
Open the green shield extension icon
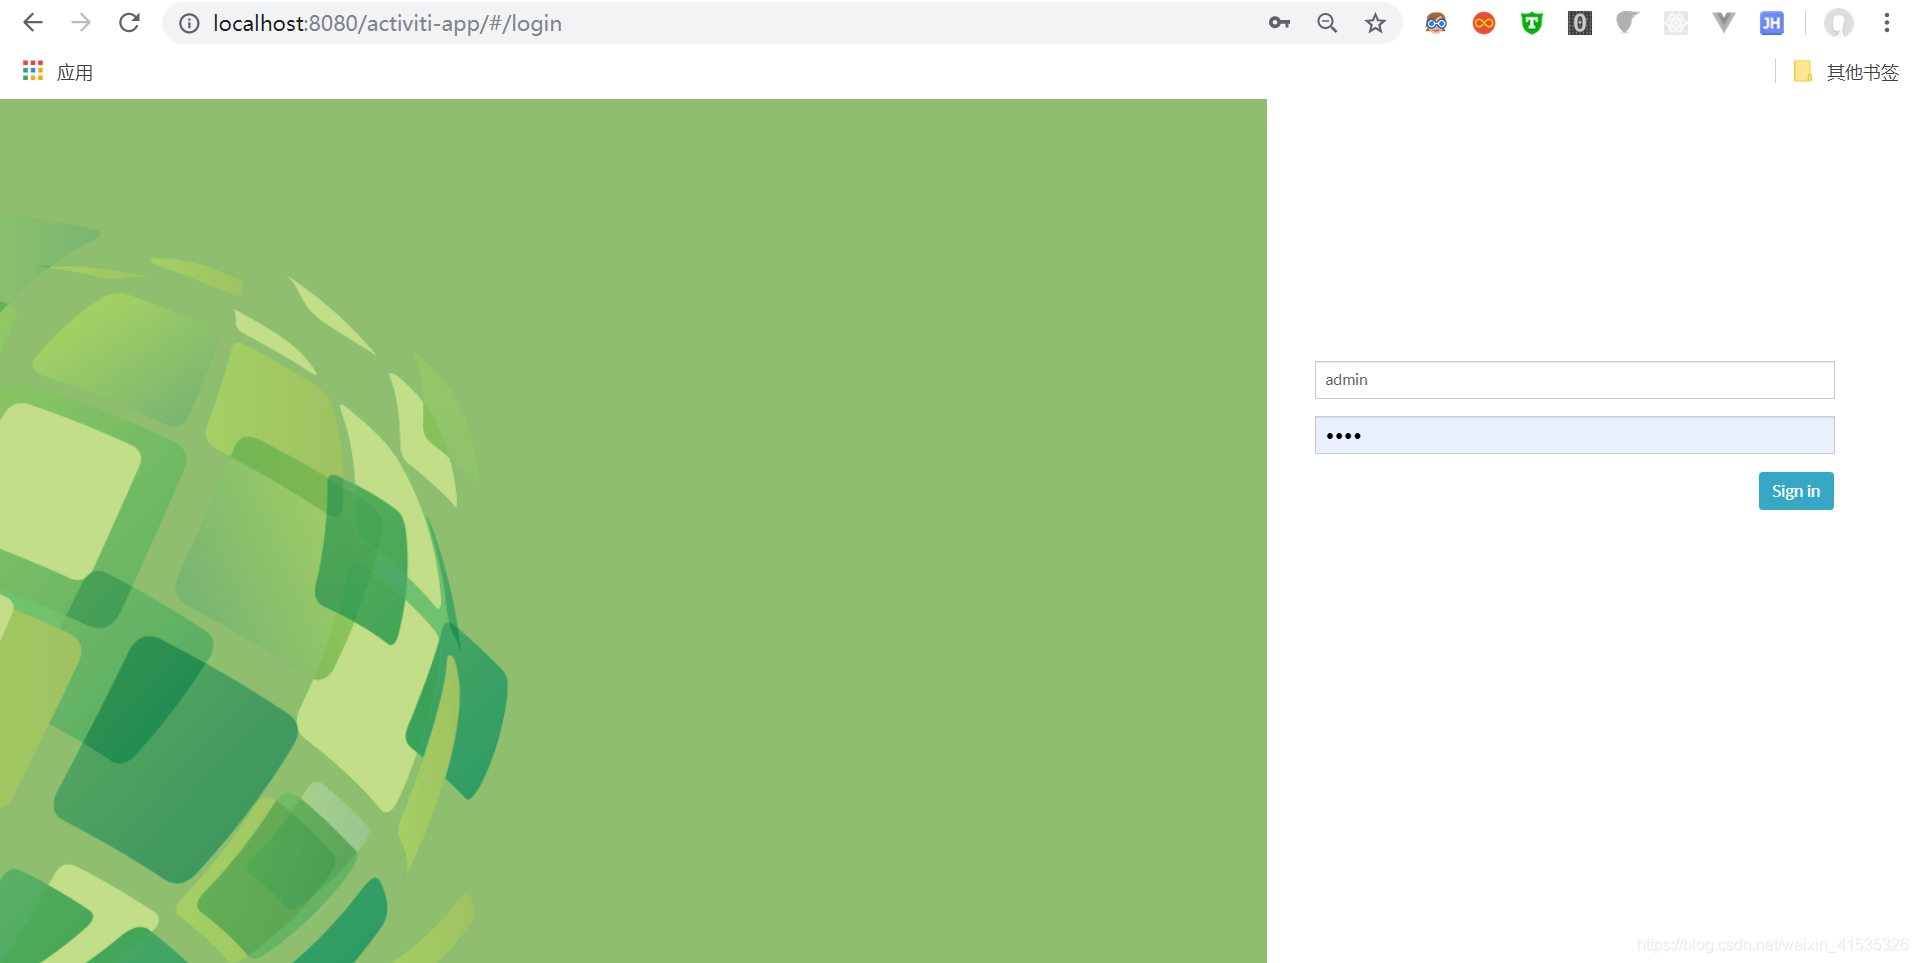click(x=1532, y=23)
